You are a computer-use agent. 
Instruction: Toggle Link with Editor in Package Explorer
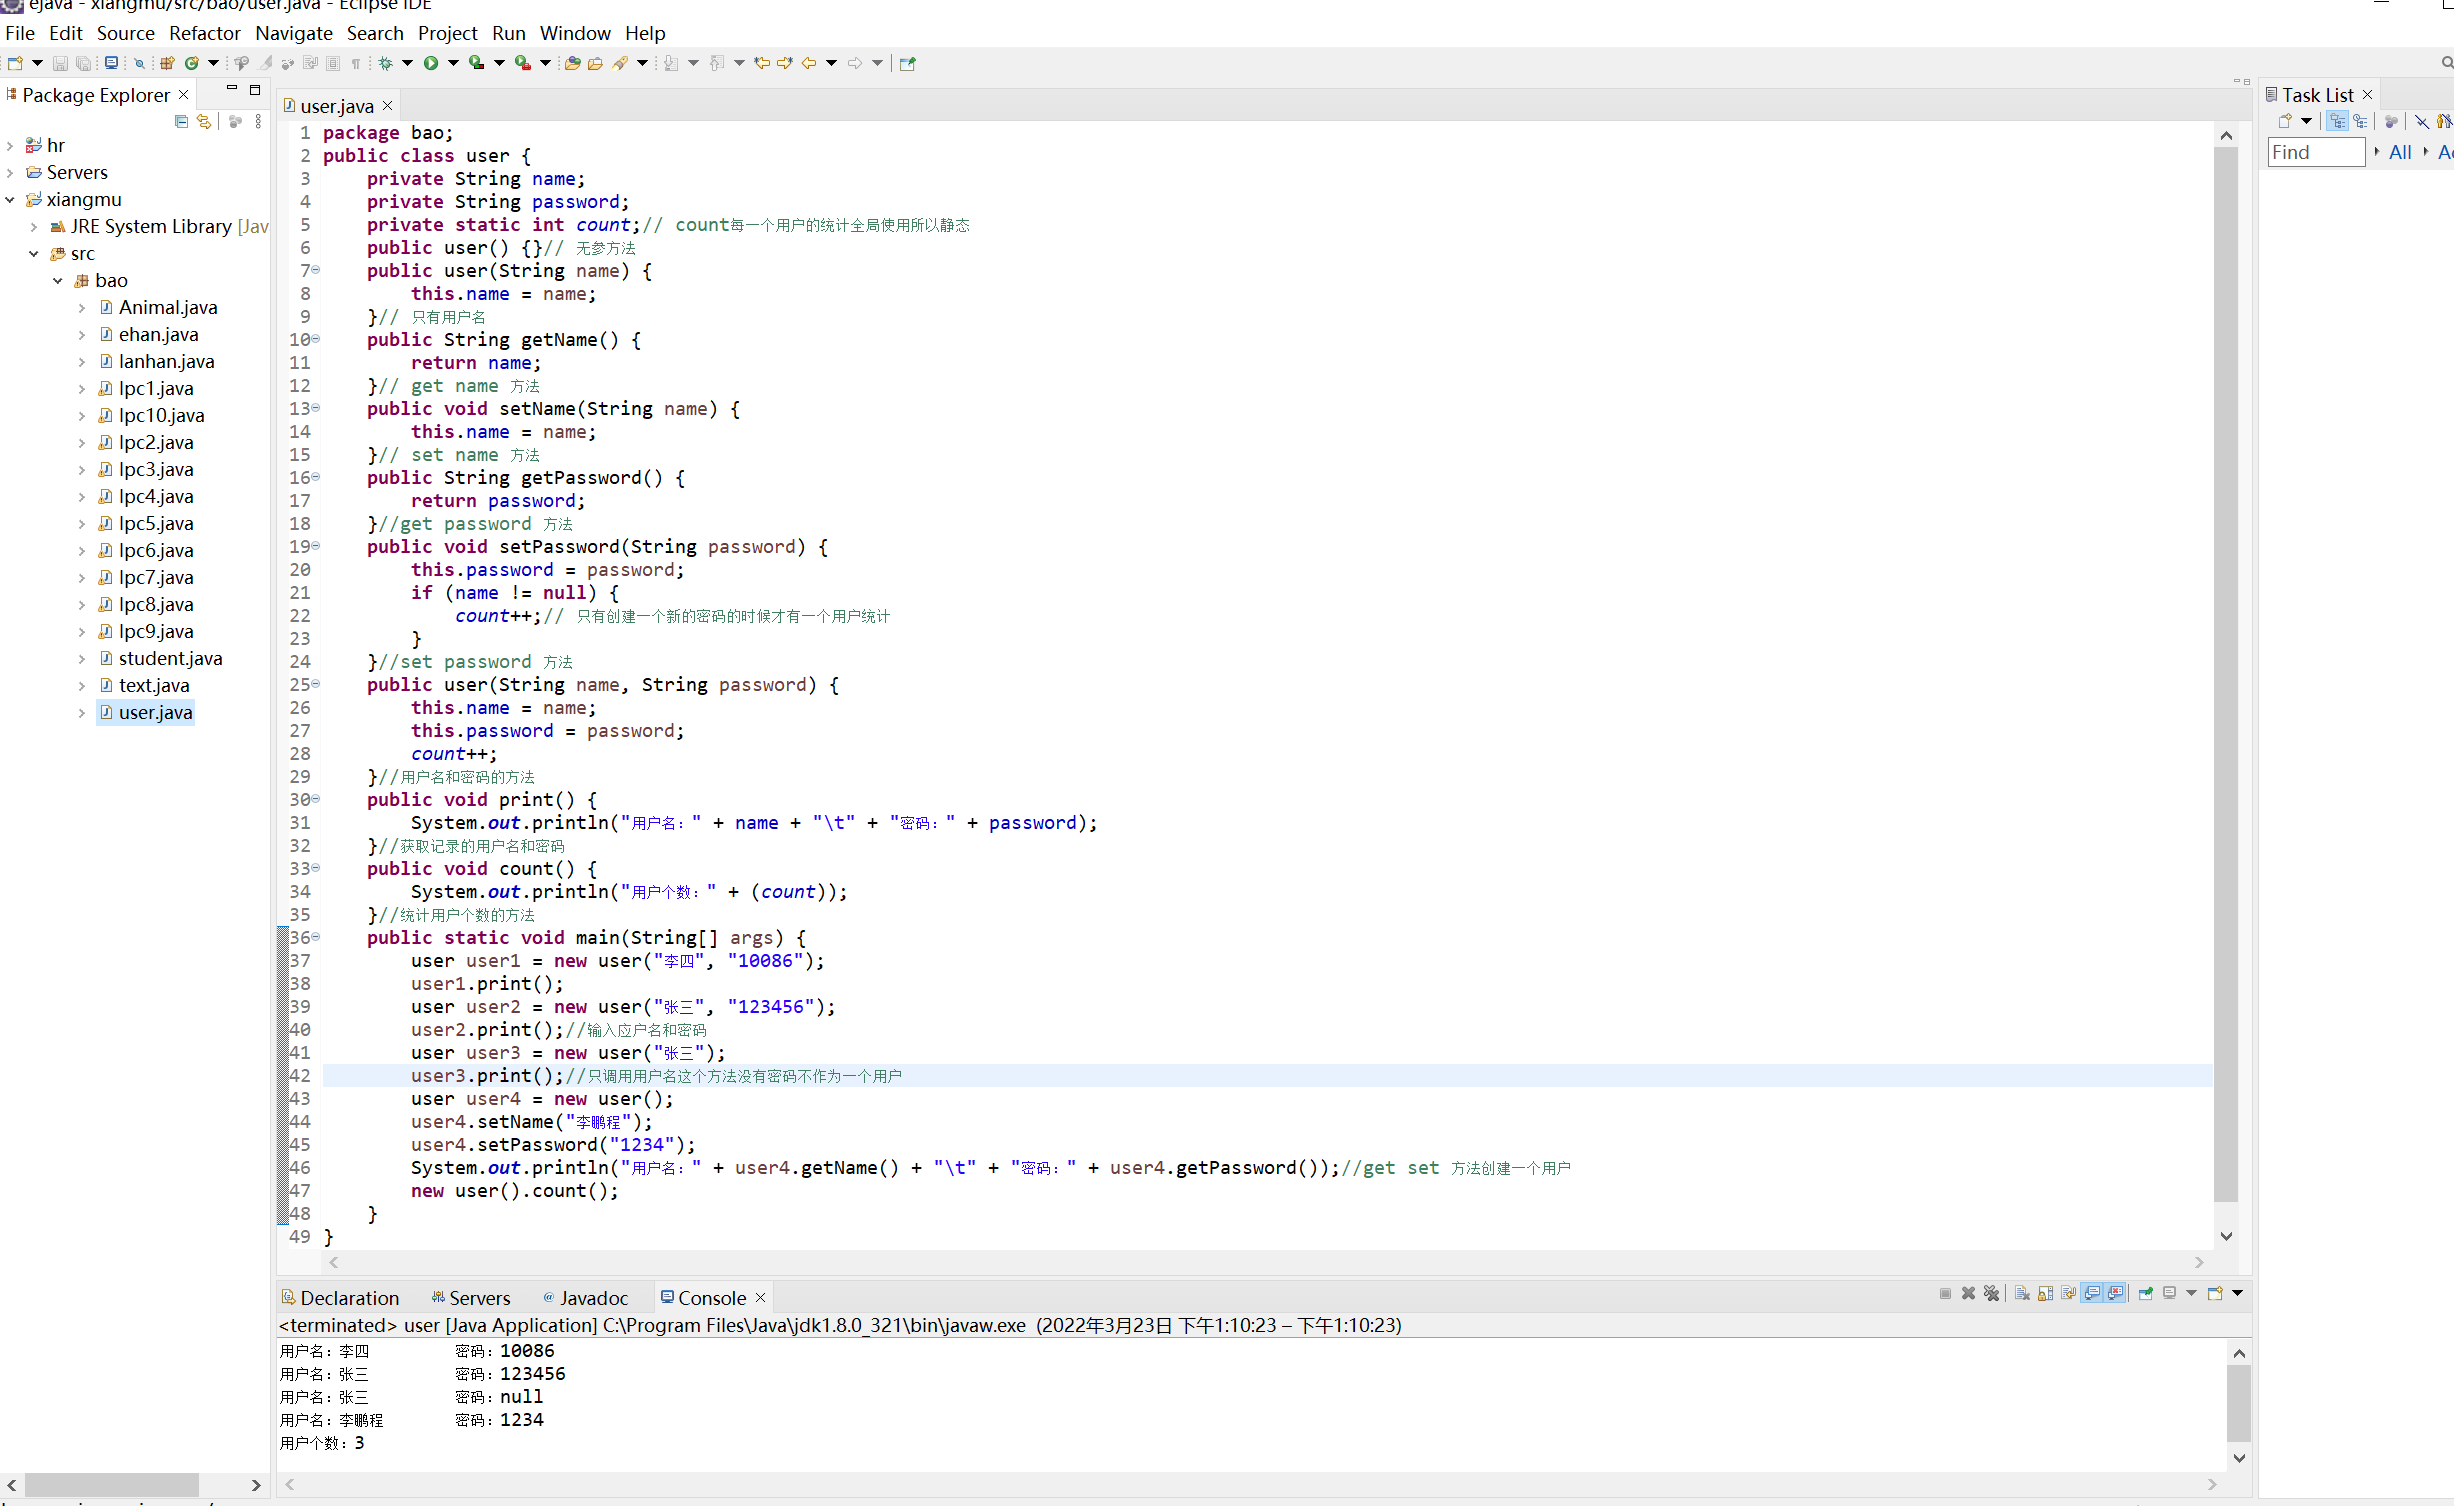pos(204,121)
